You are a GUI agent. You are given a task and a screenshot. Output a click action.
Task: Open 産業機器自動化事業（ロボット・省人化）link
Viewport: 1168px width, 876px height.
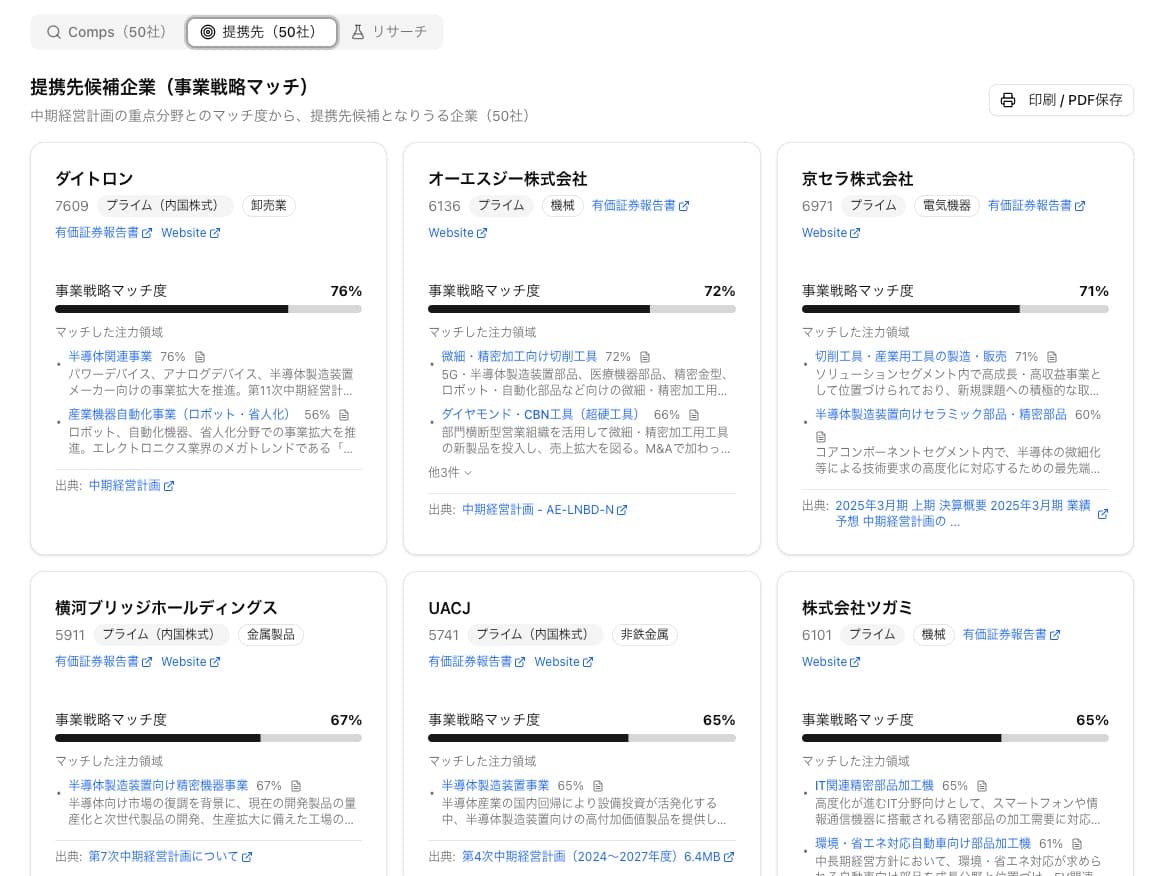coord(179,414)
